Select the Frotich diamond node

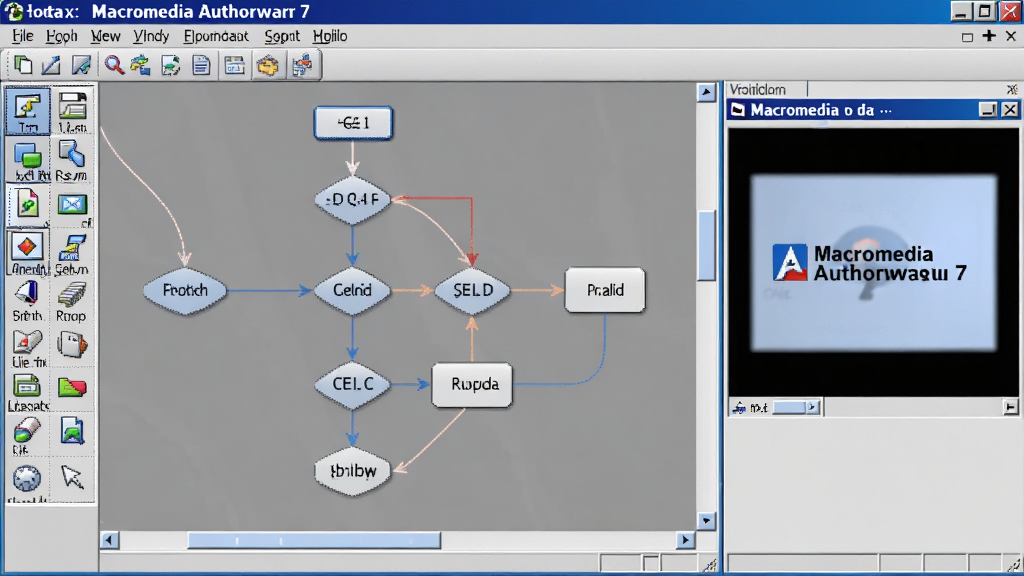tap(185, 290)
